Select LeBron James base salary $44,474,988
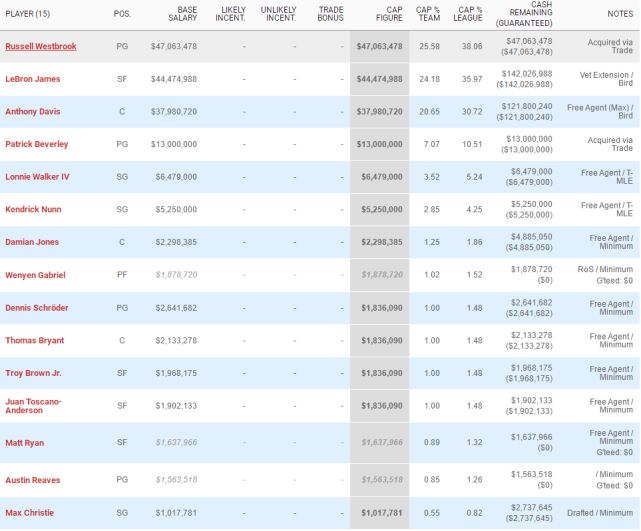 click(x=174, y=79)
